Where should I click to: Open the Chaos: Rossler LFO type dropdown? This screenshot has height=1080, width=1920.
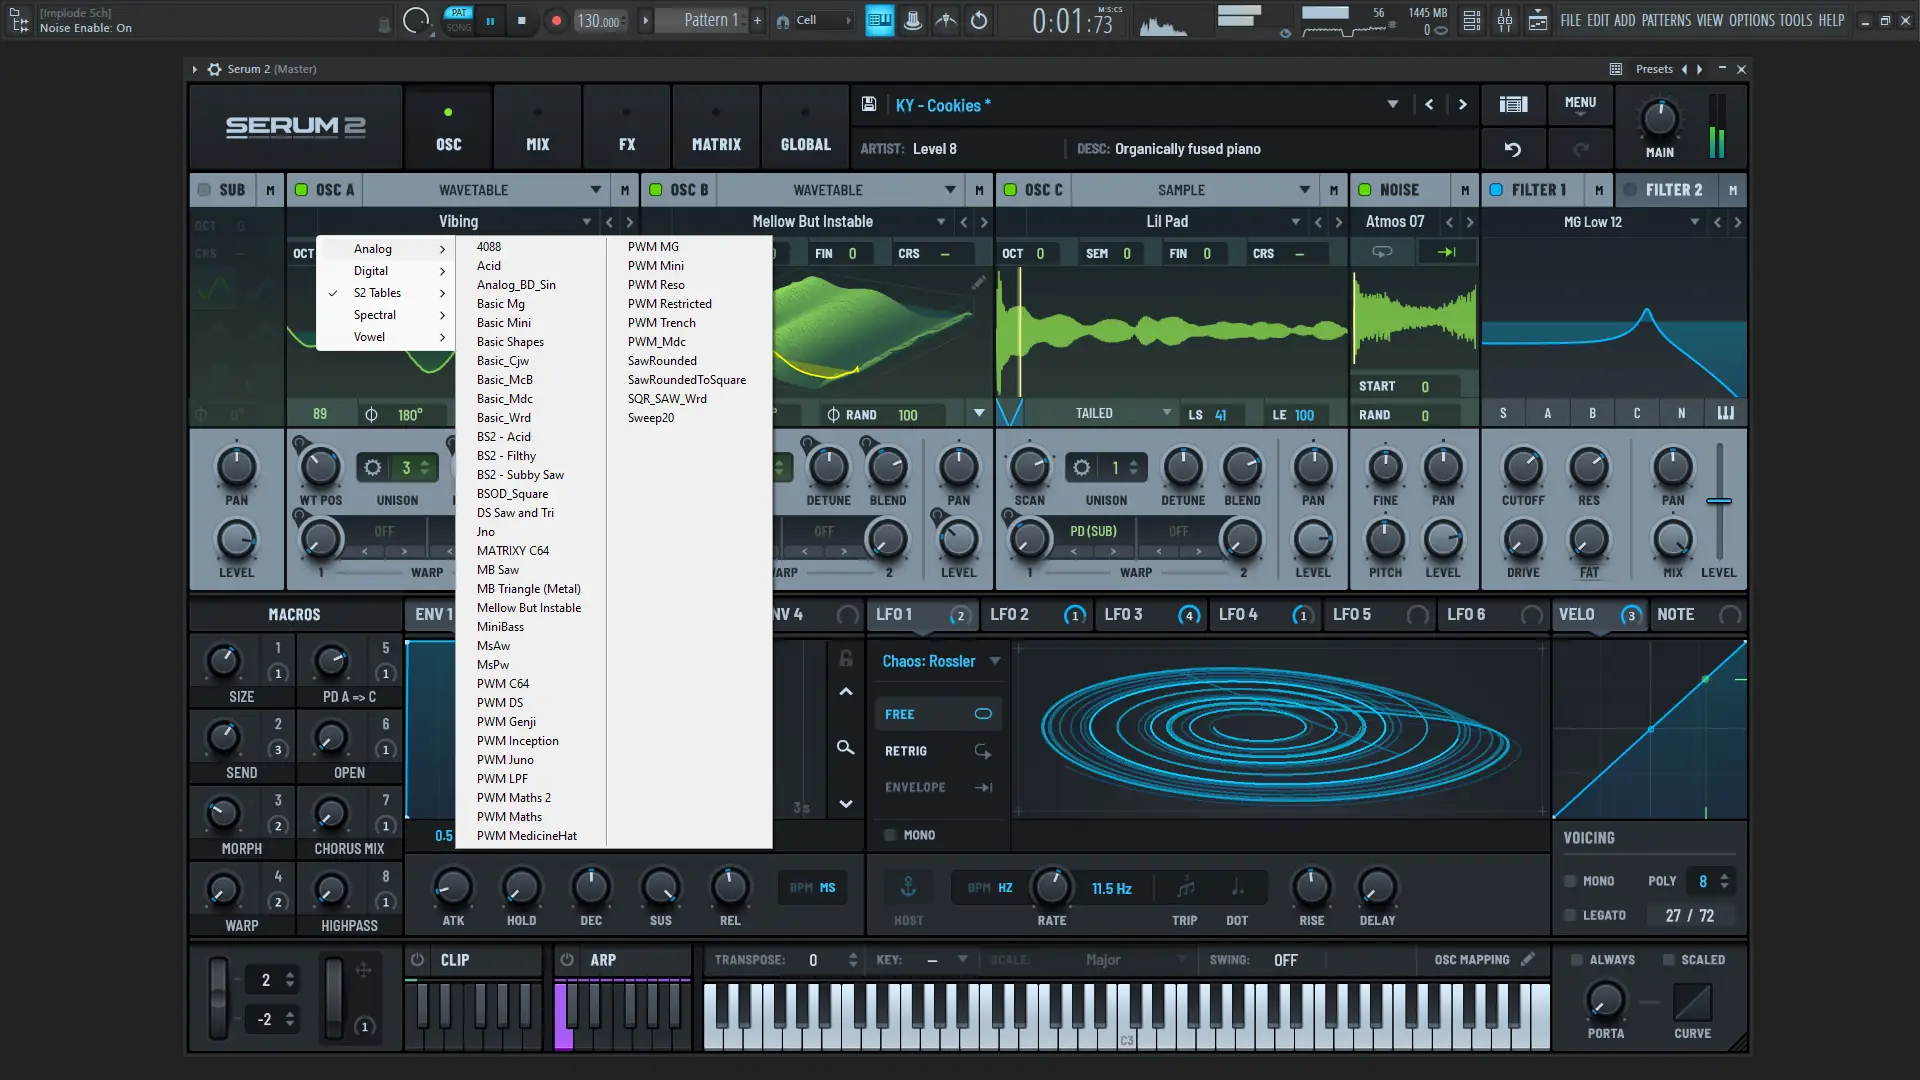coord(995,661)
